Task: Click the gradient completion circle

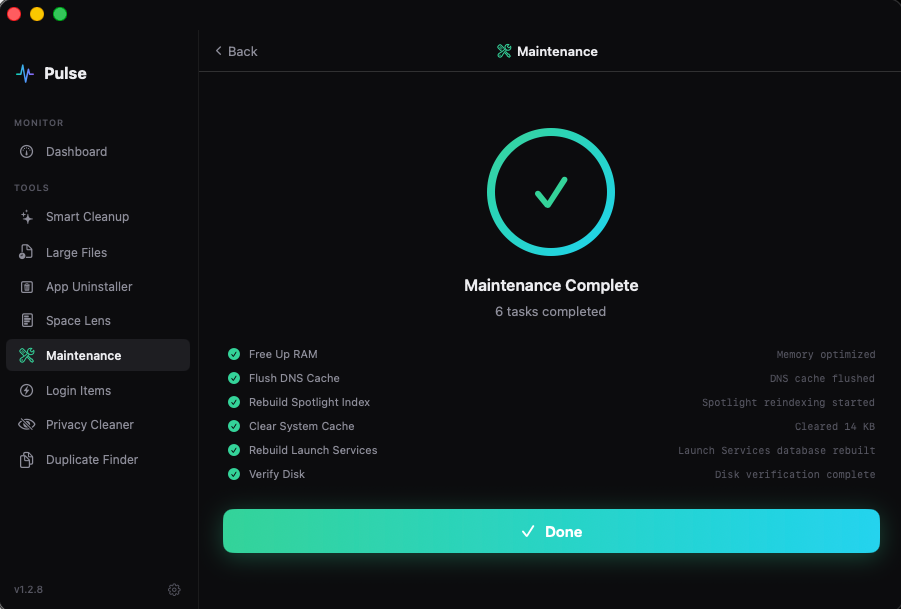Action: pyautogui.click(x=551, y=192)
